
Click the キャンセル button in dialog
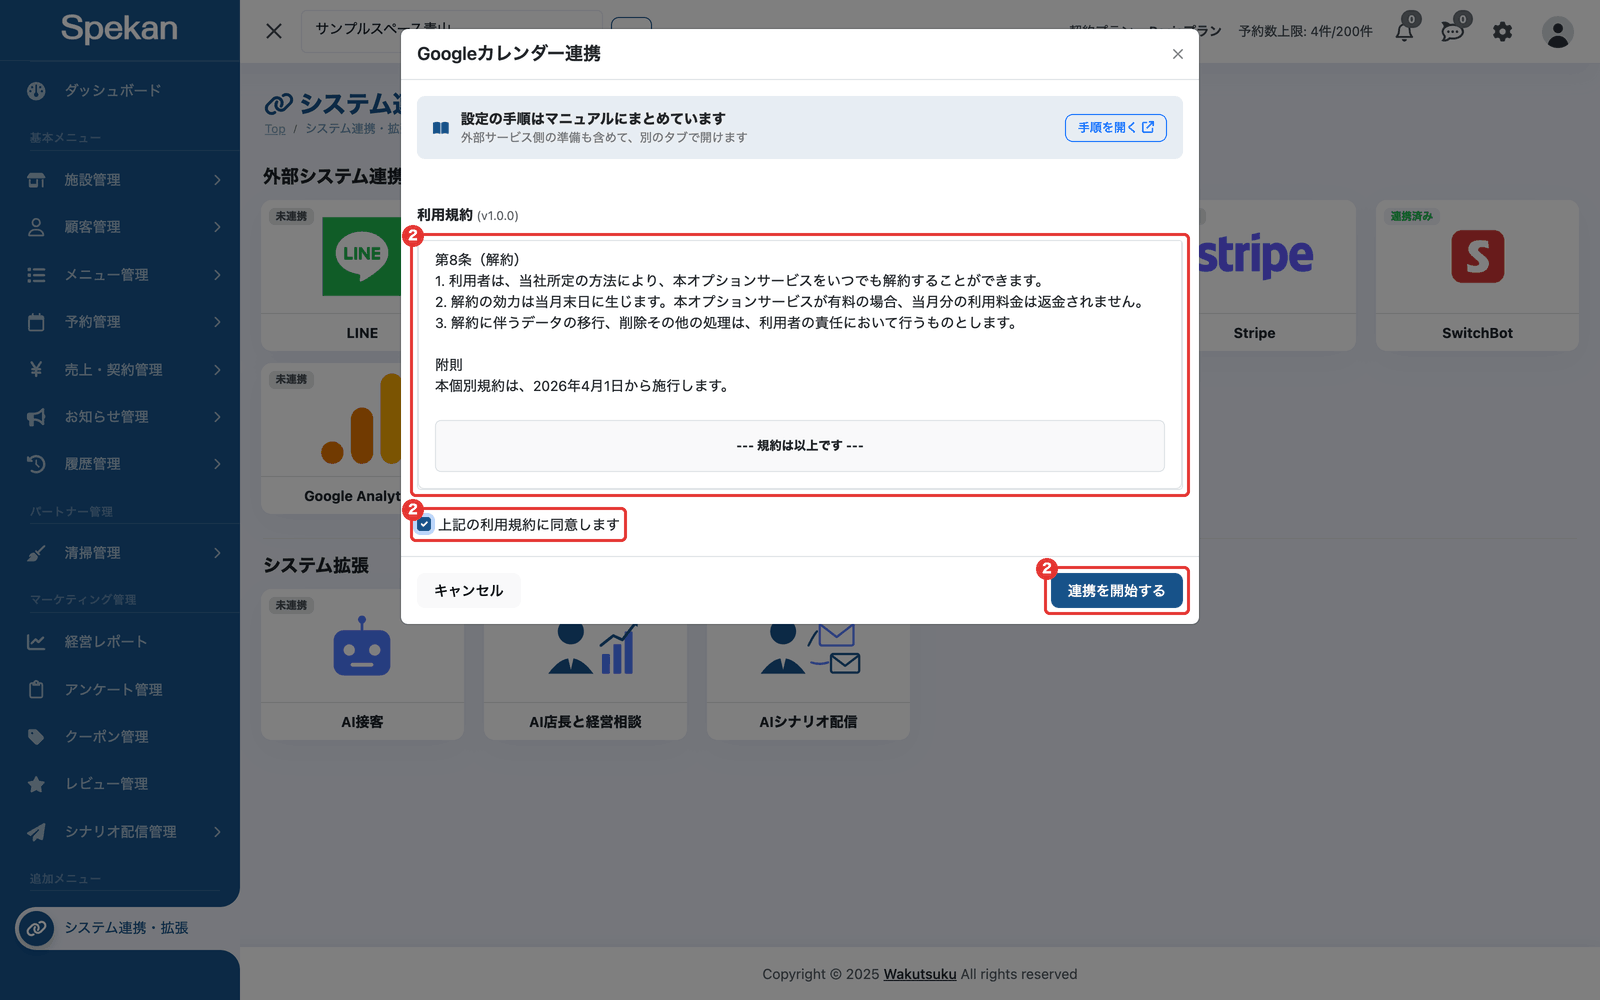(468, 591)
